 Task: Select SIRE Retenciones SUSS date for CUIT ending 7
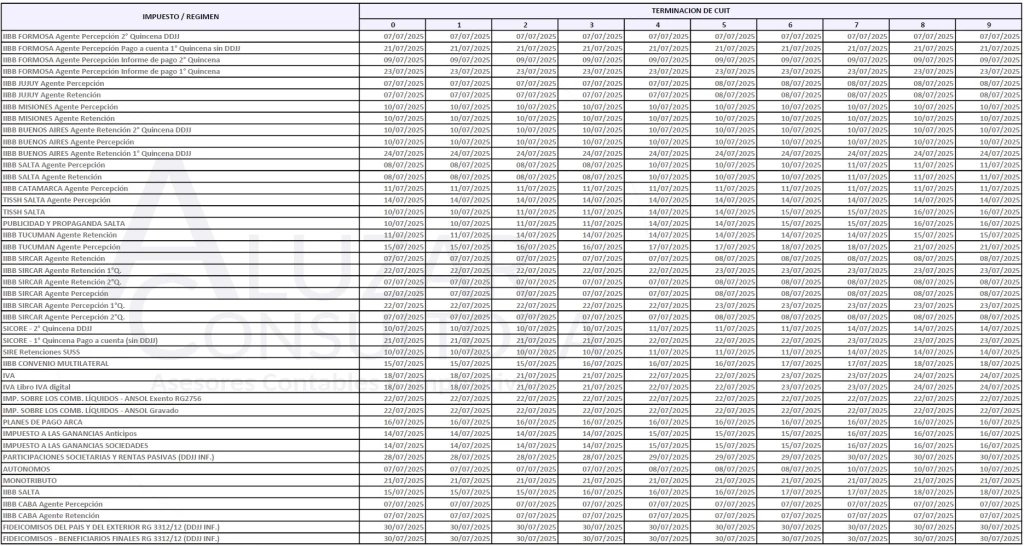(x=867, y=352)
